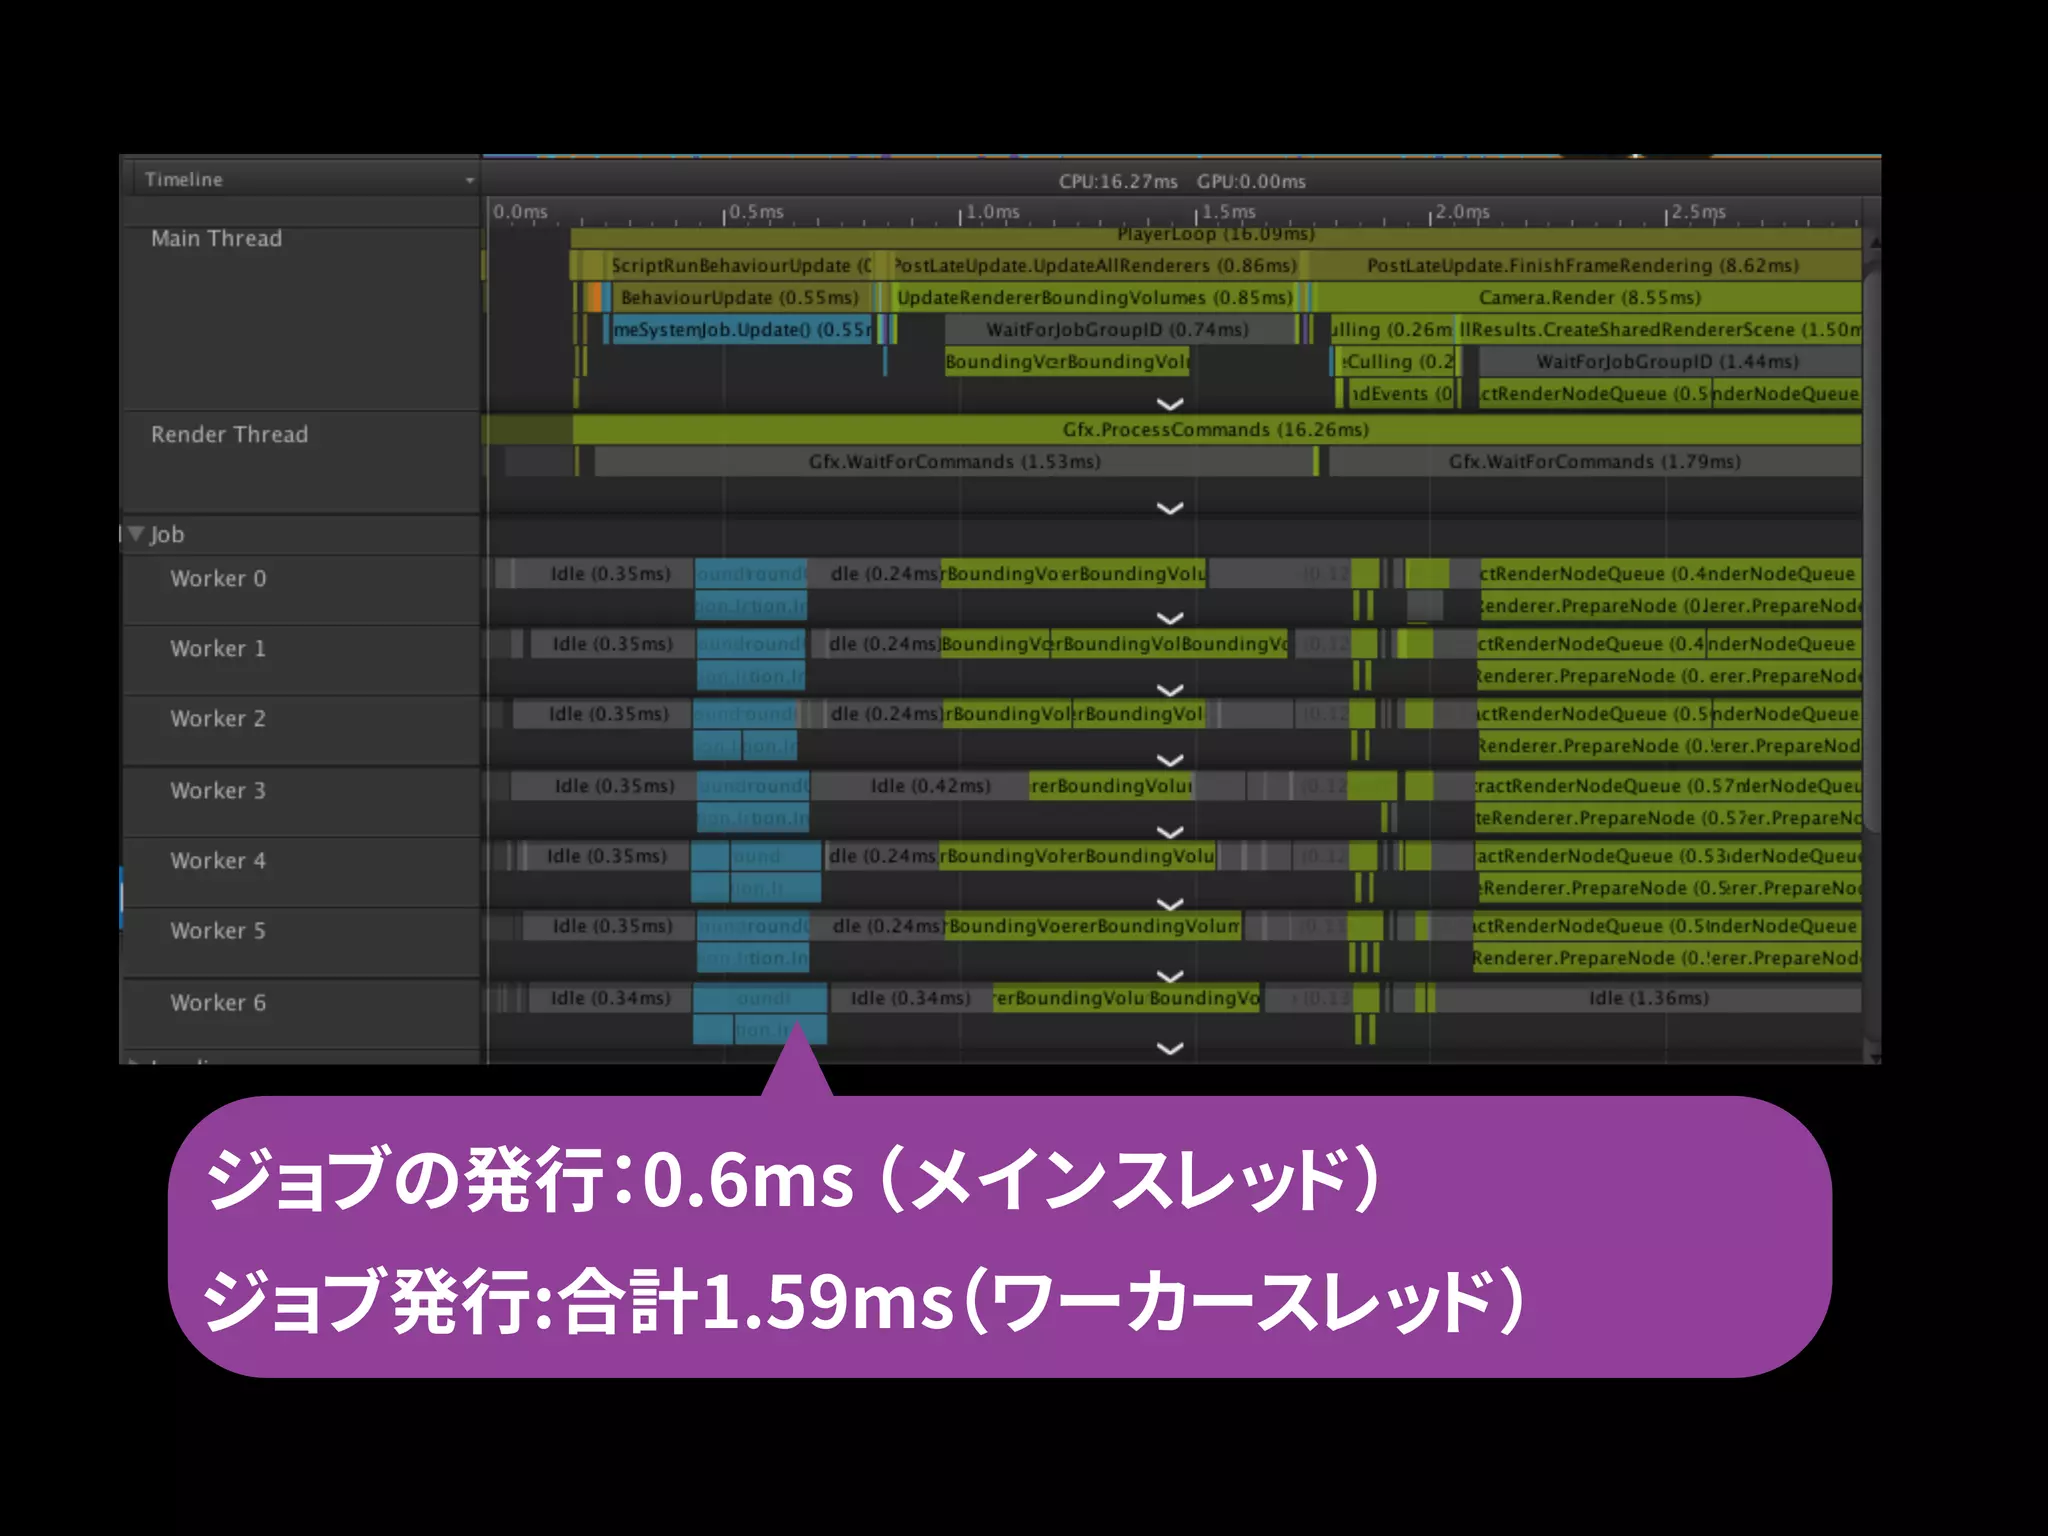Expand the Worker 1 rows chevron

coord(1170,690)
